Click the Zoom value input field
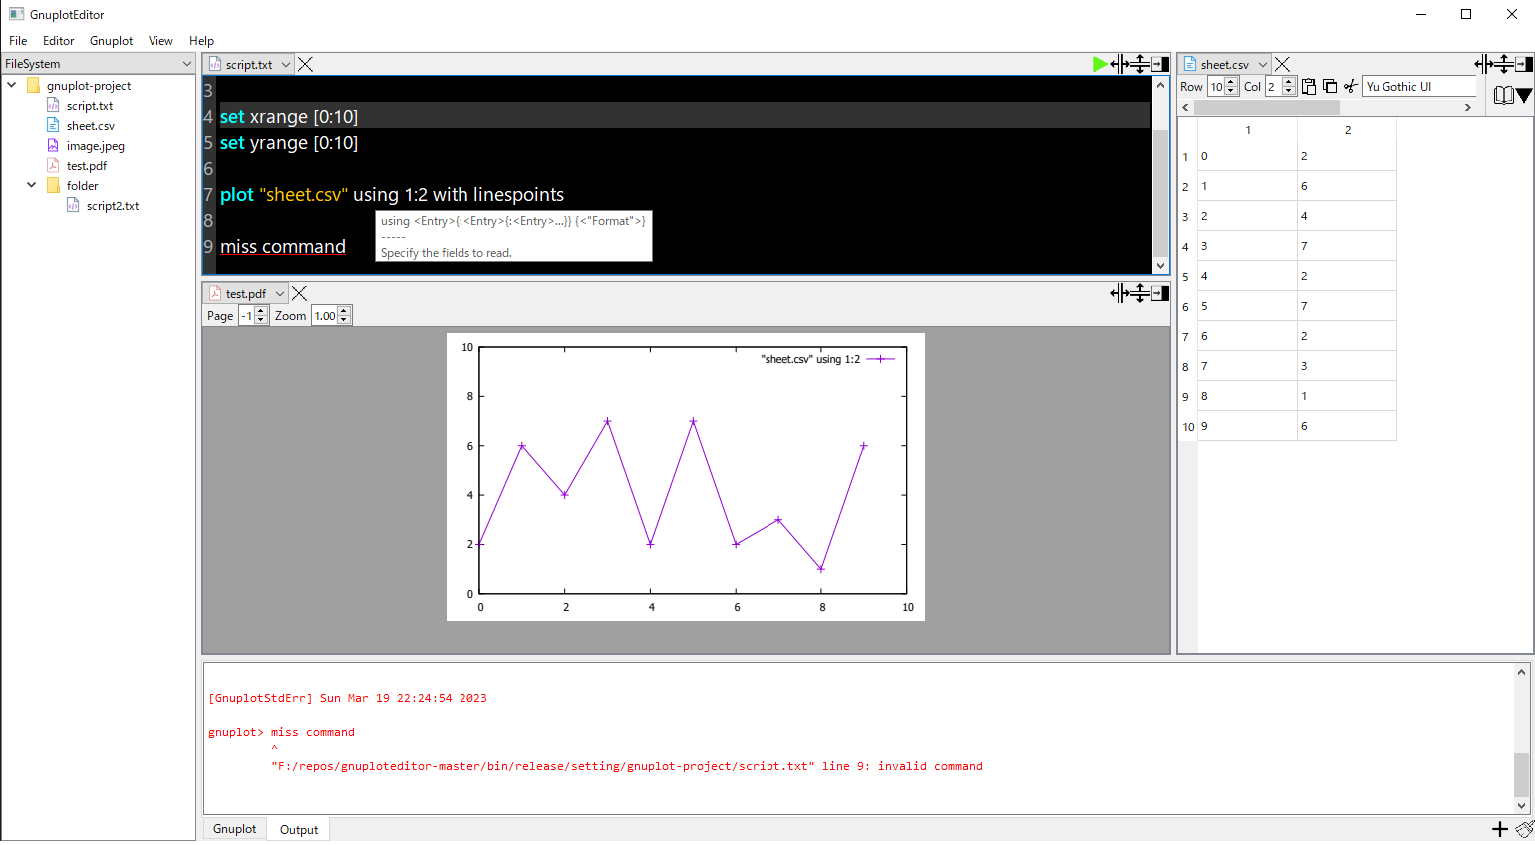This screenshot has width=1535, height=845. [325, 316]
